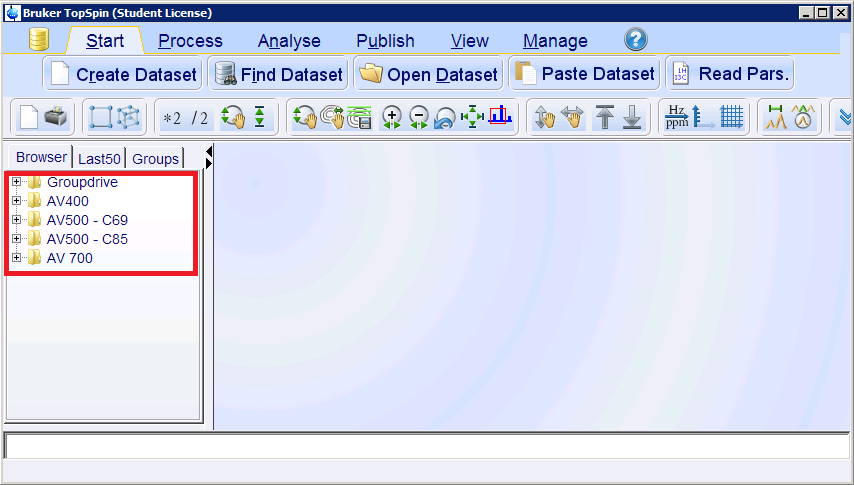
Task: Switch to the Last50 tab
Action: [99, 158]
